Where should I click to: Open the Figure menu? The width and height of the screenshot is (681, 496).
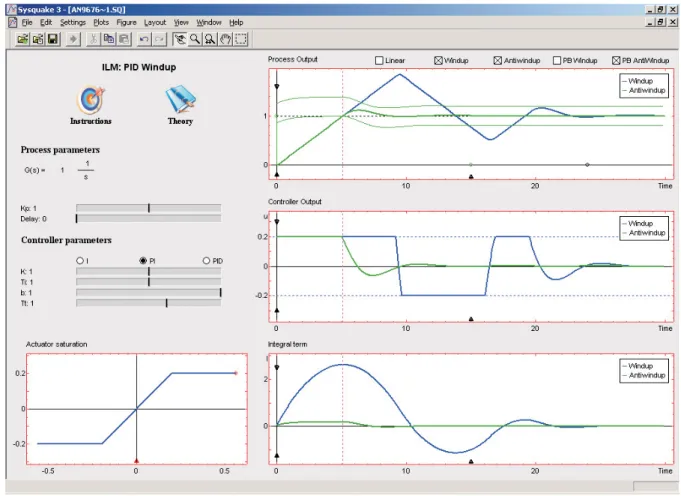click(x=126, y=23)
